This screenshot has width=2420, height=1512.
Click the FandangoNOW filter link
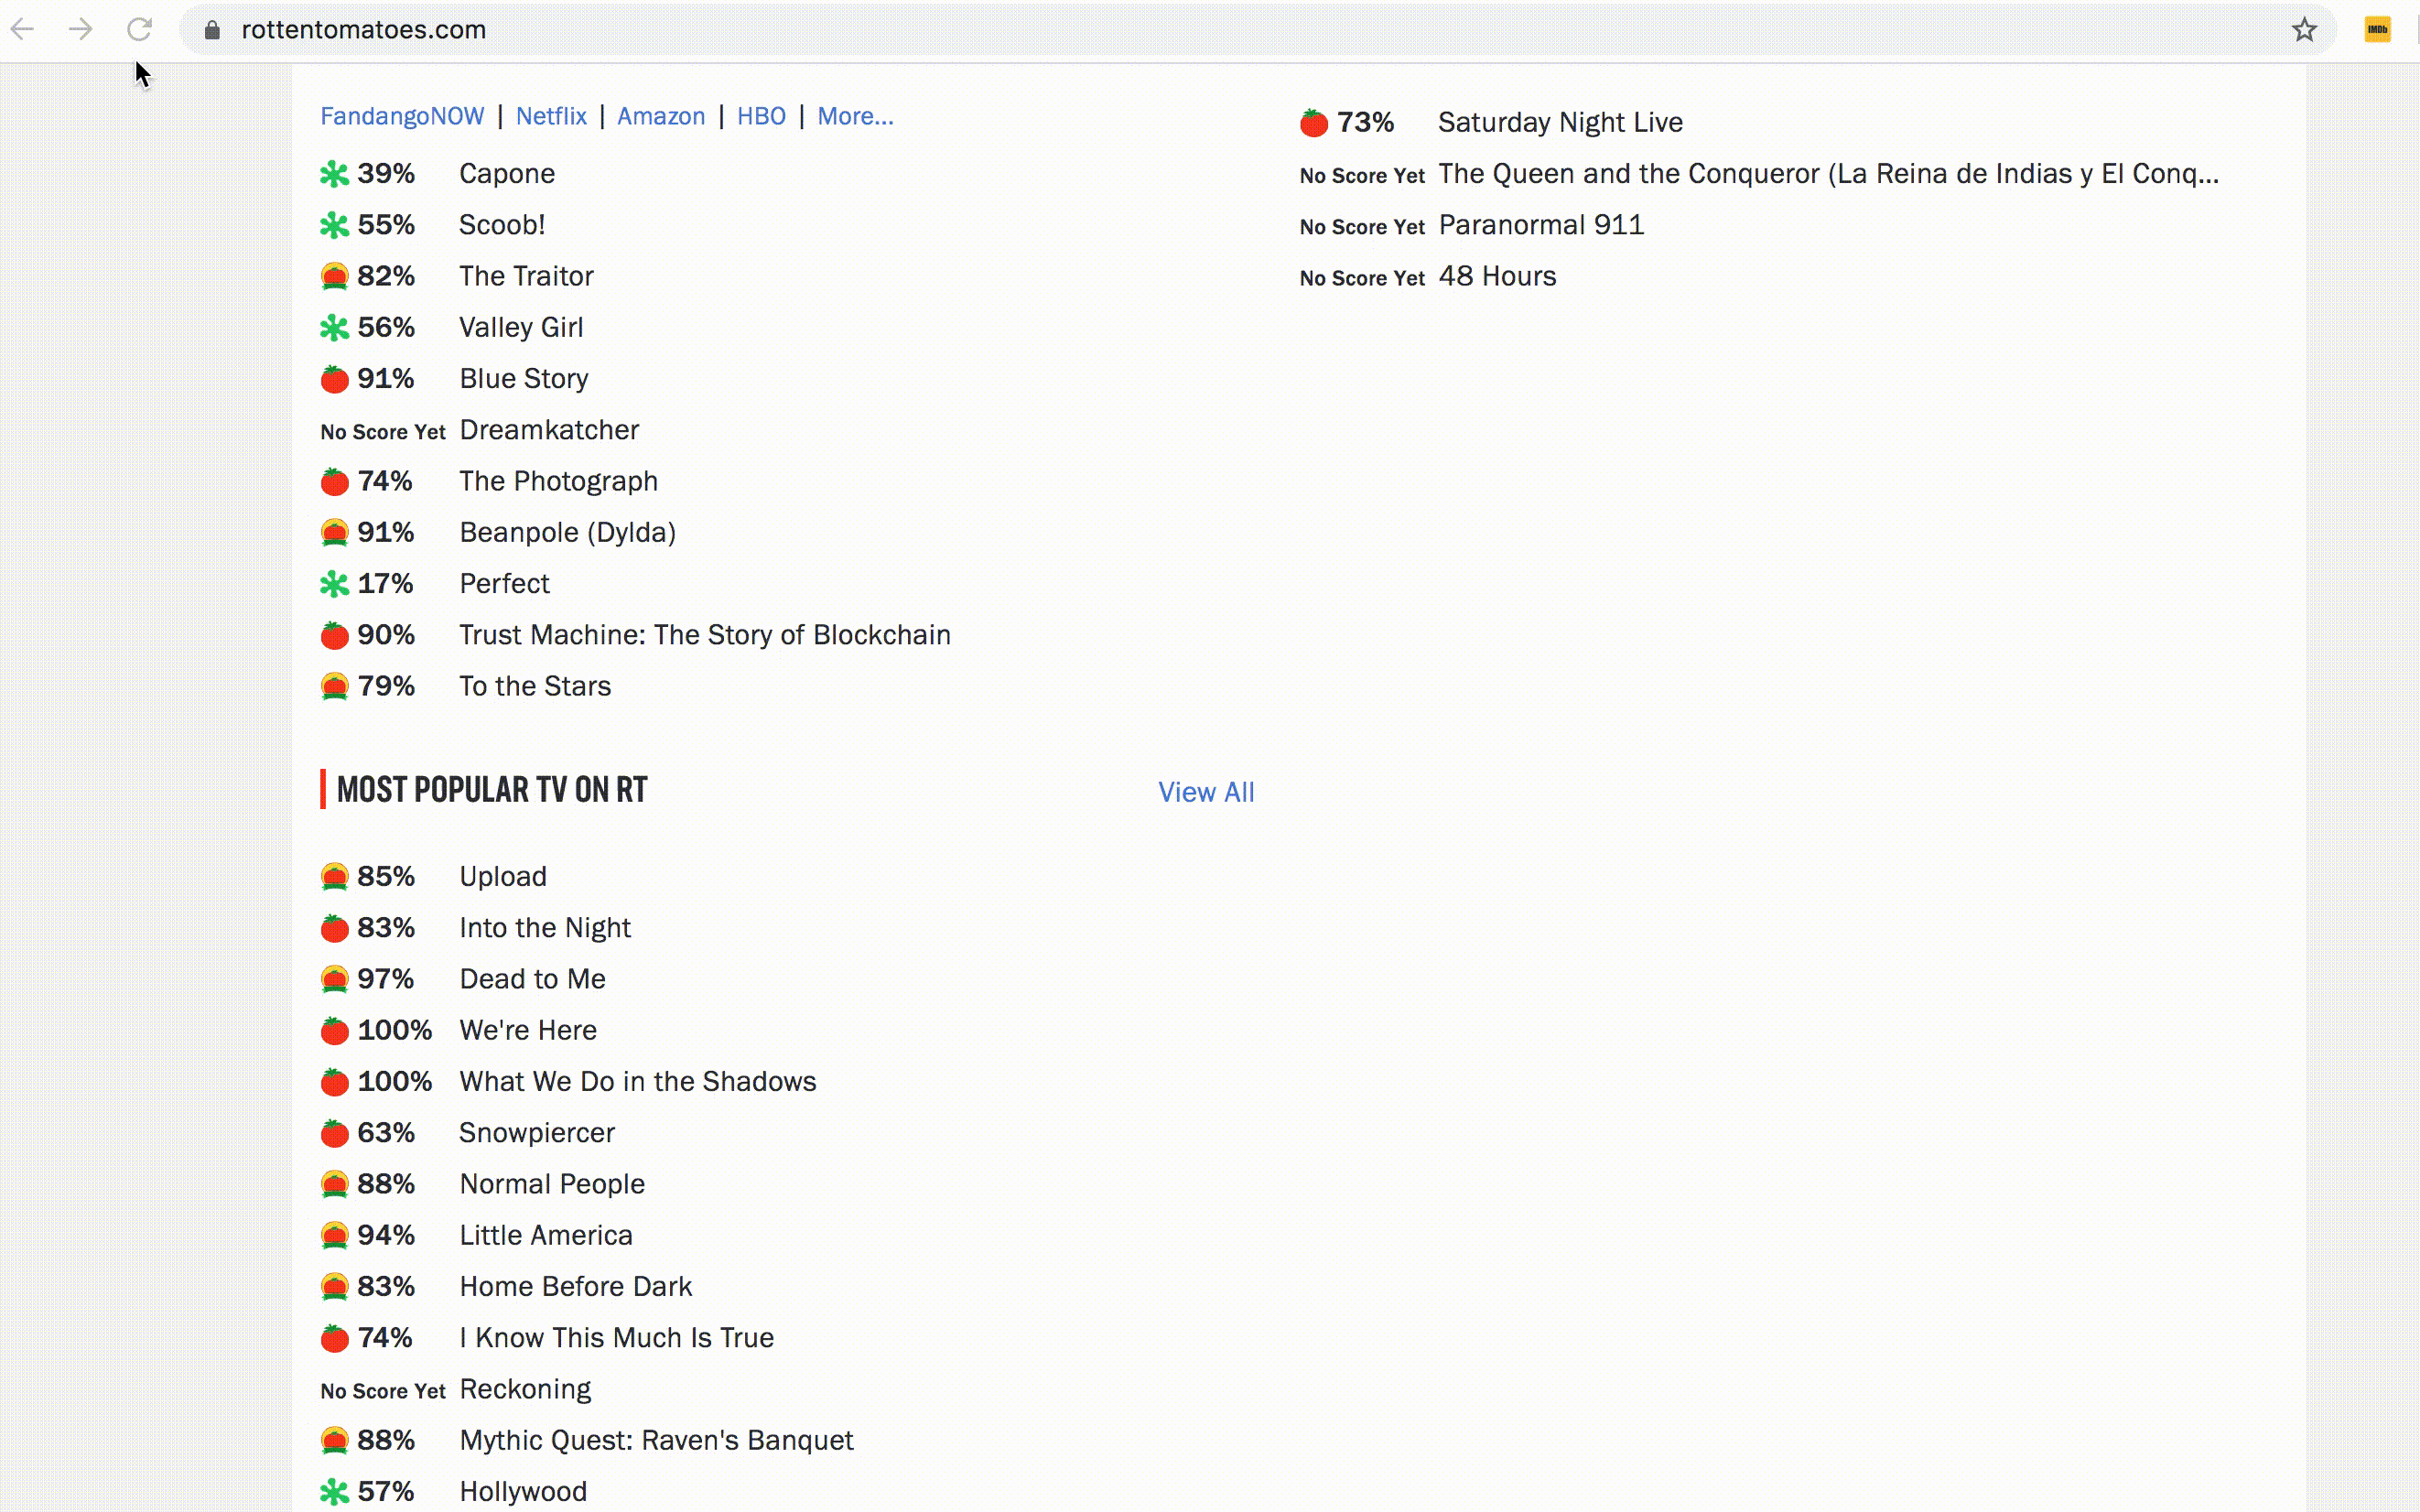pos(400,115)
